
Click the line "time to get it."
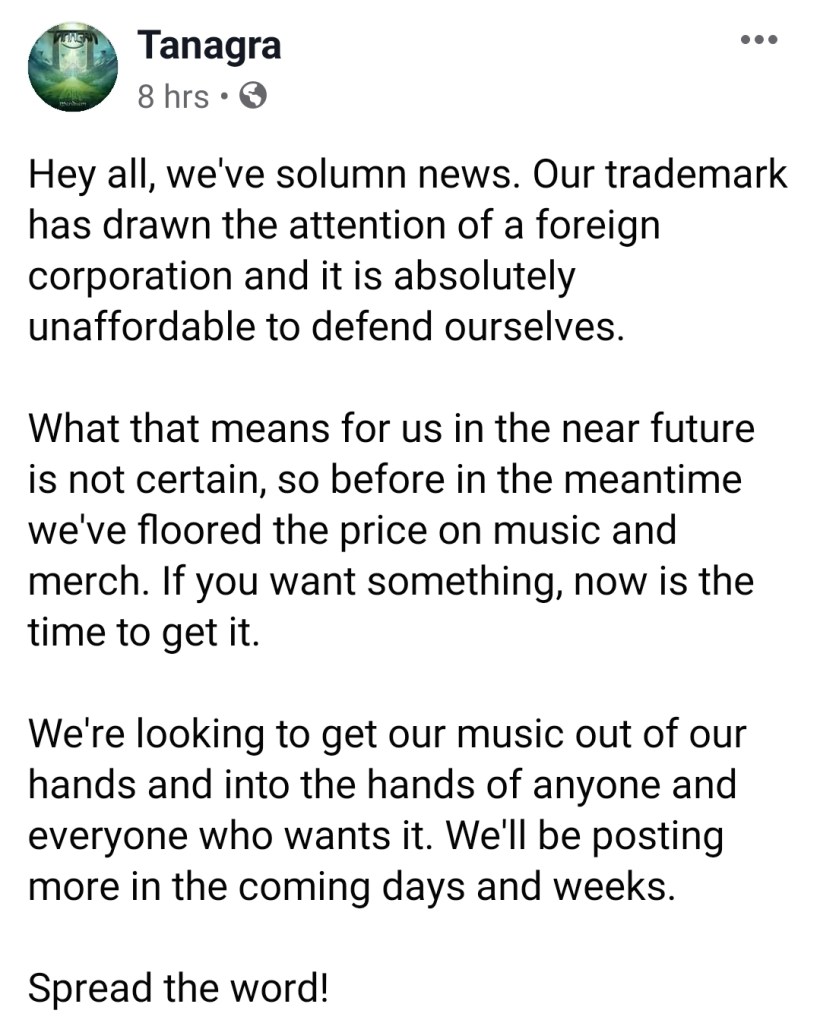(x=143, y=634)
